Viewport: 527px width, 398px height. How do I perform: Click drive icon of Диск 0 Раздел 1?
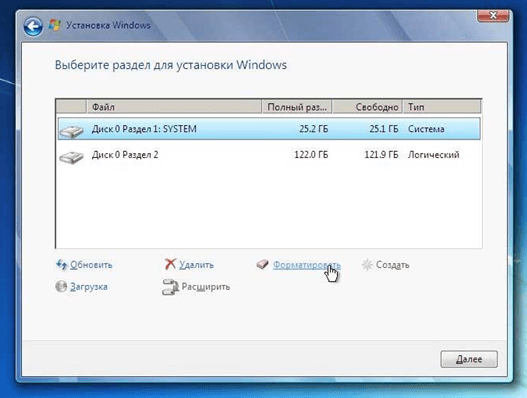71,131
